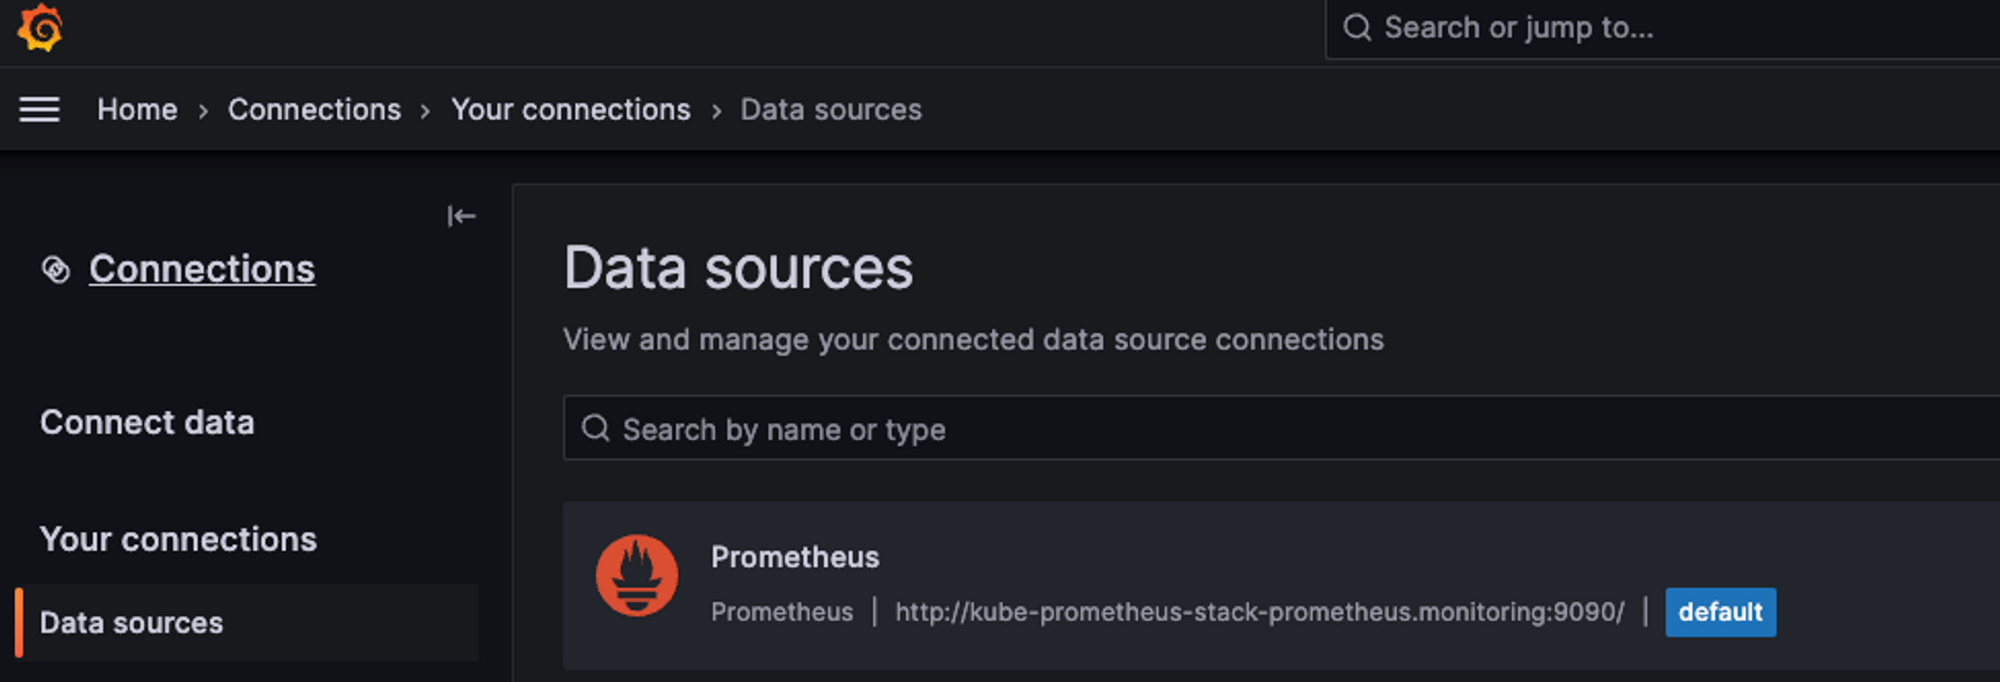Viewport: 2000px width, 682px height.
Task: Open Connections breadcrumb link
Action: pos(314,109)
